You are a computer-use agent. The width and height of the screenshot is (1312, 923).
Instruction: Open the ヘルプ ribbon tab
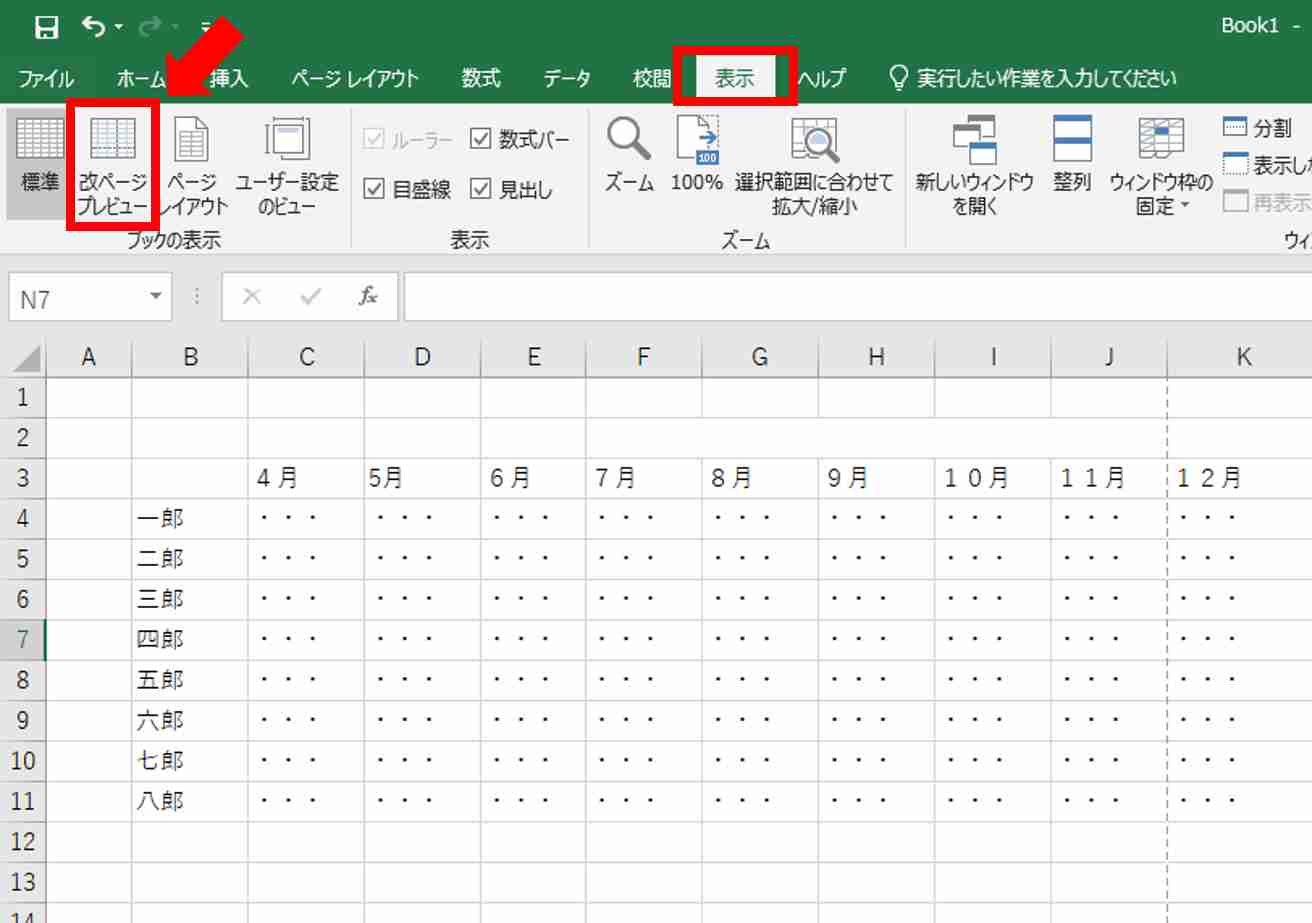point(822,78)
